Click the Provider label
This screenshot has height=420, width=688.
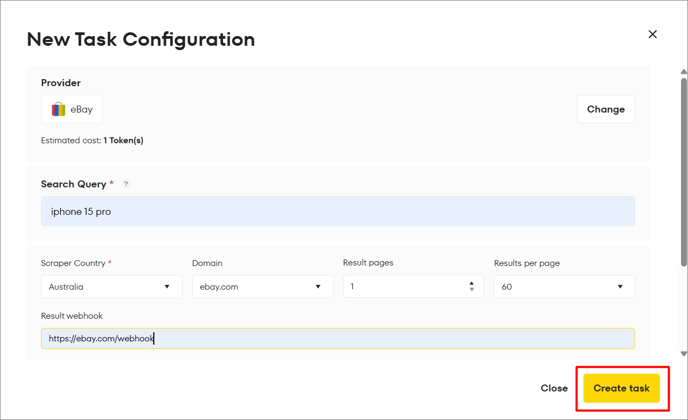61,83
